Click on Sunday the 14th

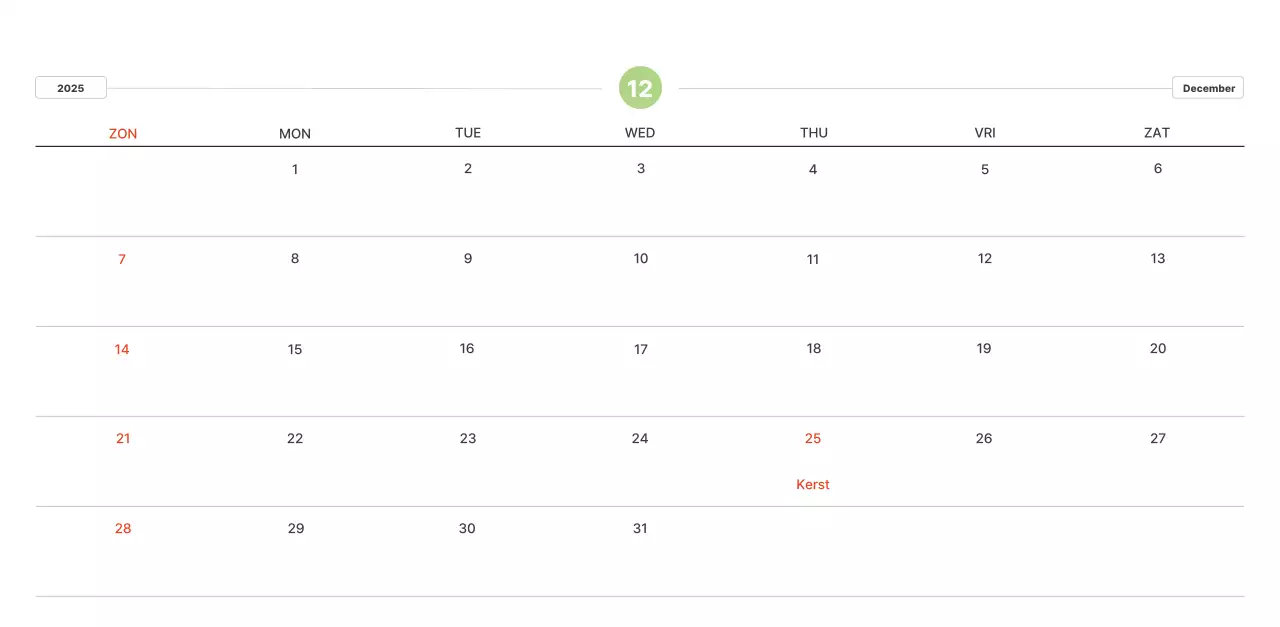pyautogui.click(x=122, y=349)
